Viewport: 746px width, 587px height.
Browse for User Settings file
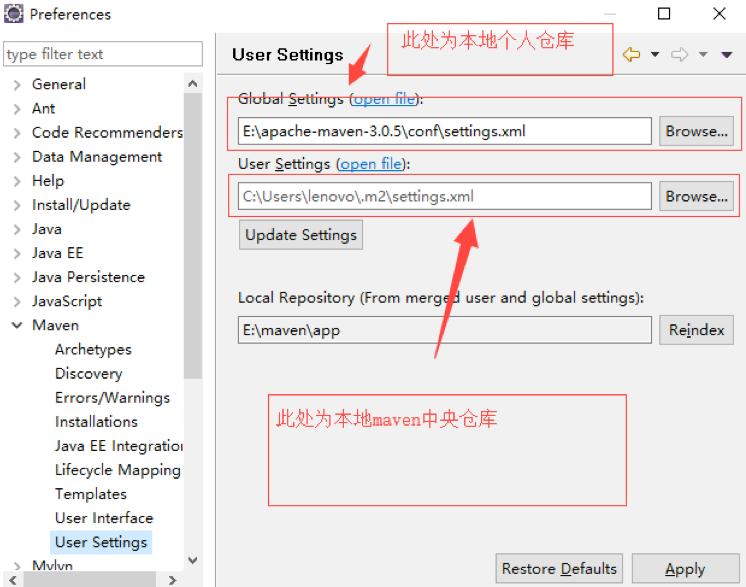coord(696,196)
